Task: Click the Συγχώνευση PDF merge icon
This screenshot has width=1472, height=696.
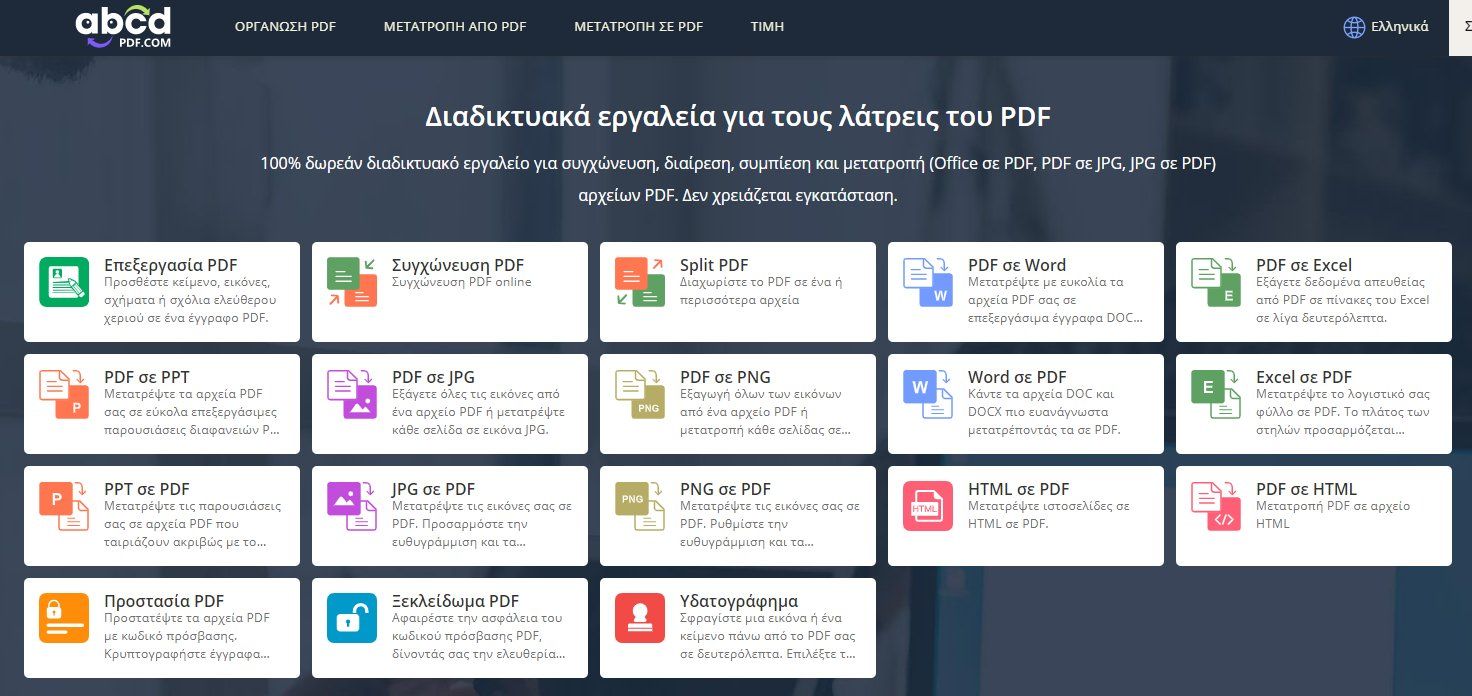Action: 352,282
